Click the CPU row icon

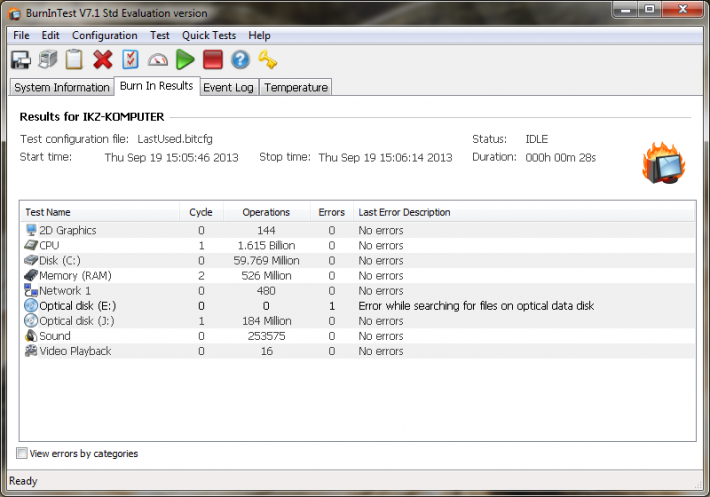[31, 245]
